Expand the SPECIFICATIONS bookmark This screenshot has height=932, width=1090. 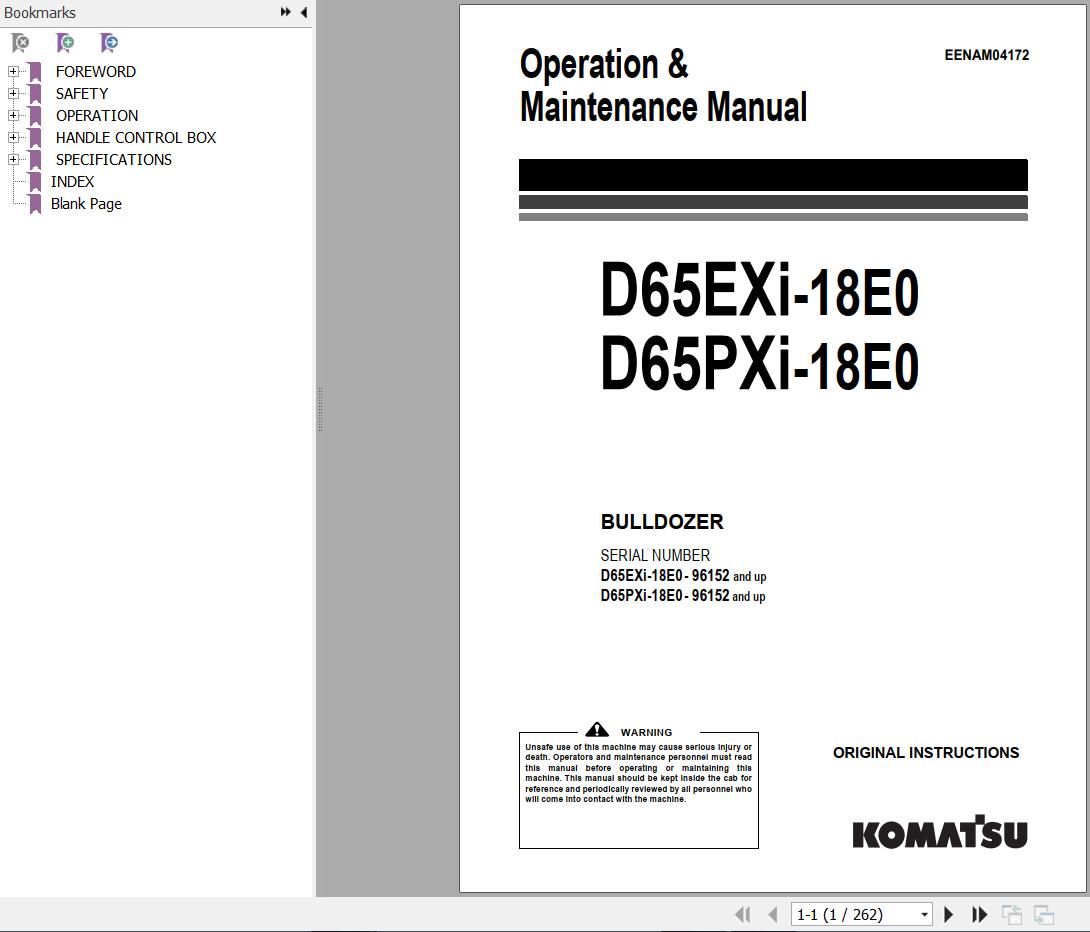click(13, 159)
